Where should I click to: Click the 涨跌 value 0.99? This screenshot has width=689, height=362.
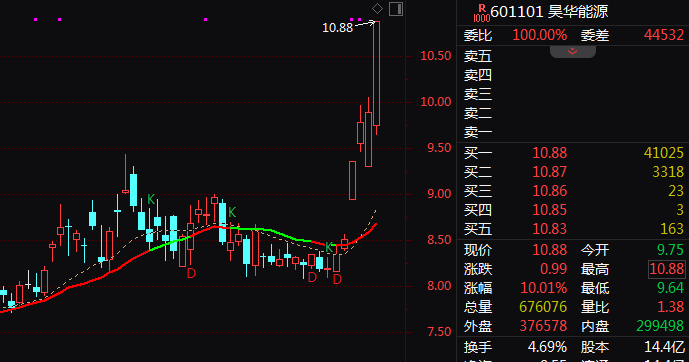pyautogui.click(x=554, y=269)
